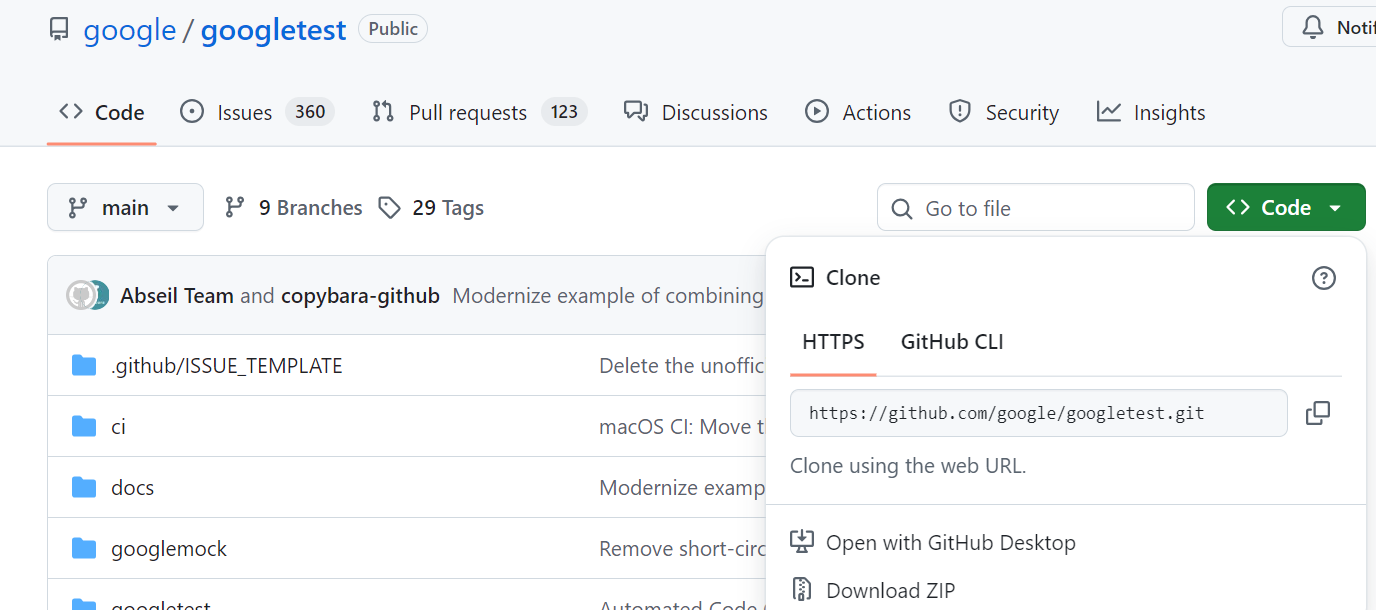Copy the HTTPS clone URL to clipboard
The image size is (1376, 610).
pos(1318,413)
